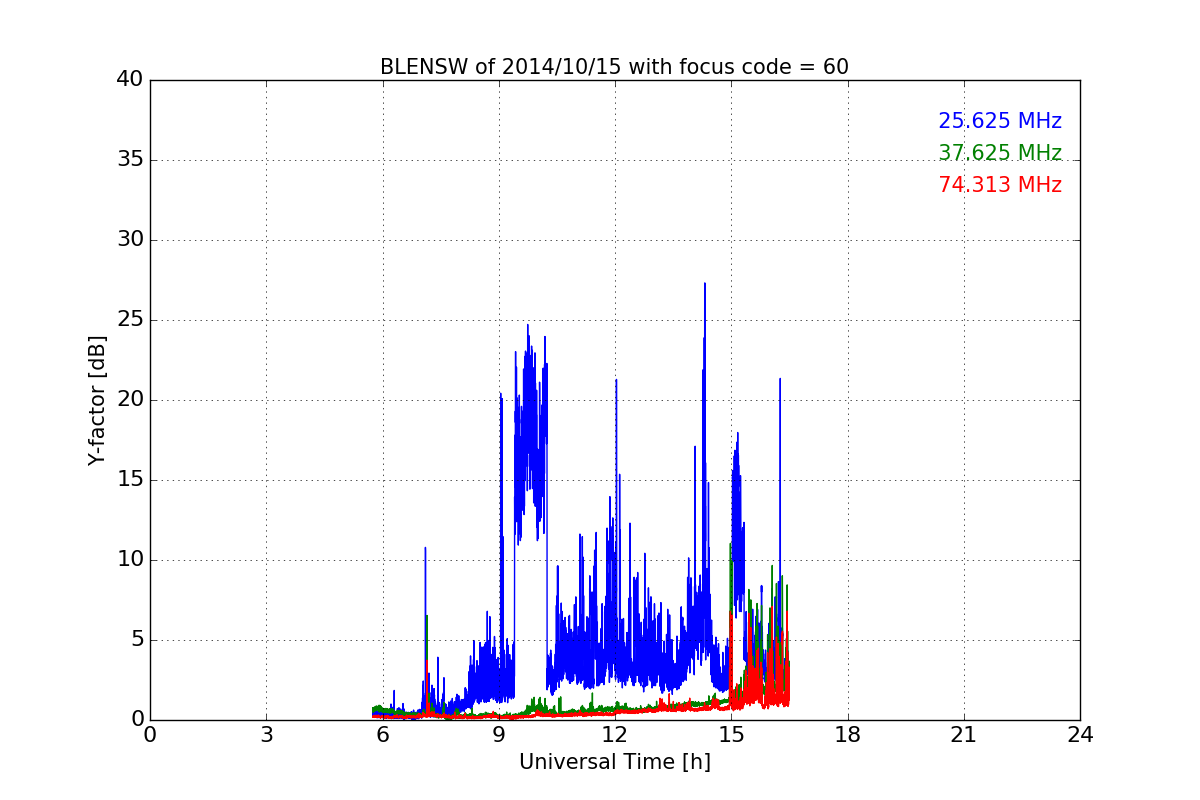The width and height of the screenshot is (1200, 800).
Task: Click the y-axis tick label 20
Action: [130, 400]
